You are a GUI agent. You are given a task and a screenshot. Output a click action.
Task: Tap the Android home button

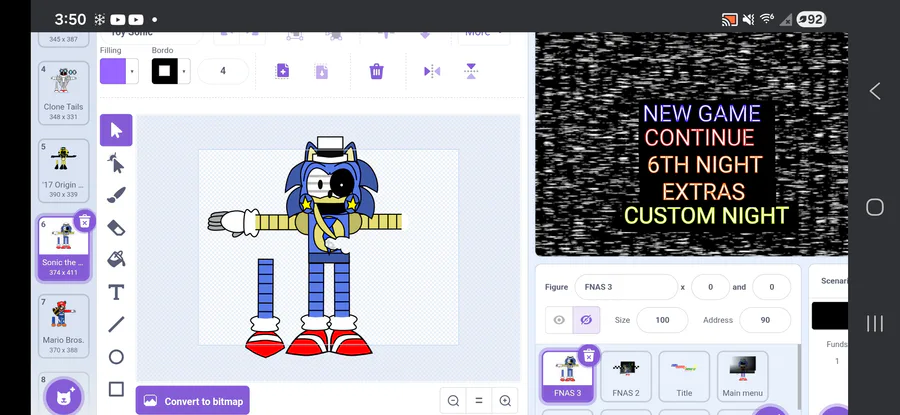[875, 207]
